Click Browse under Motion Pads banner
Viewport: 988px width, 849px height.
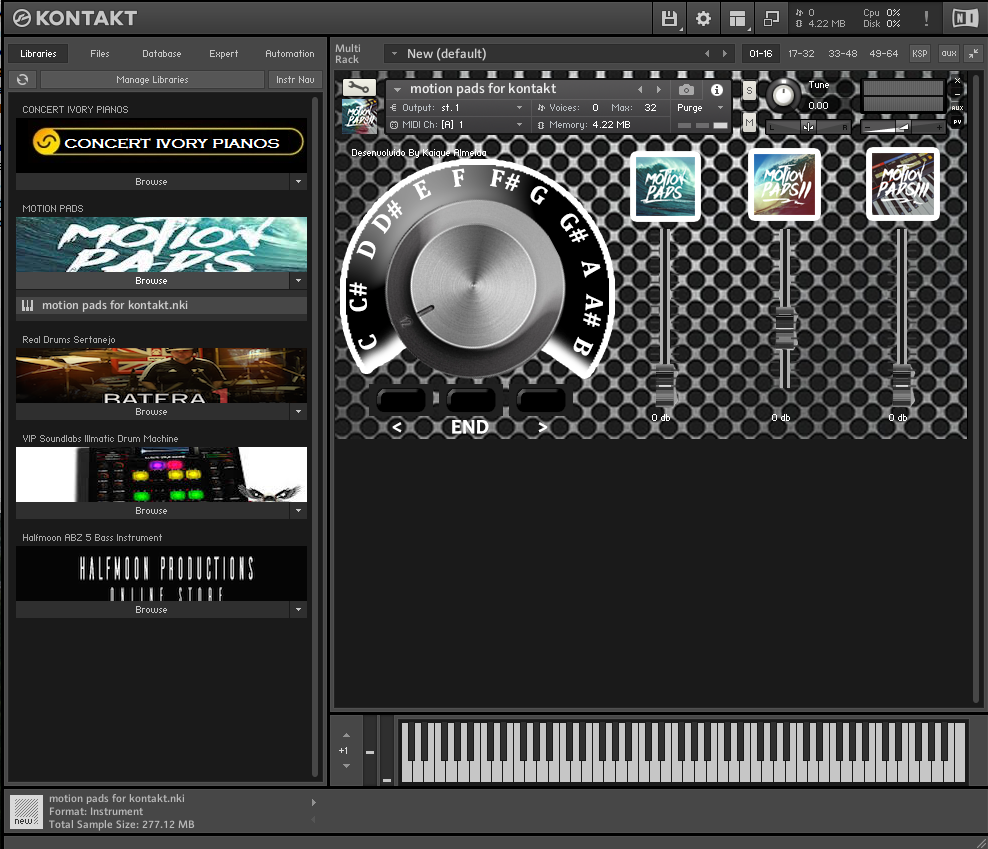[x=151, y=280]
